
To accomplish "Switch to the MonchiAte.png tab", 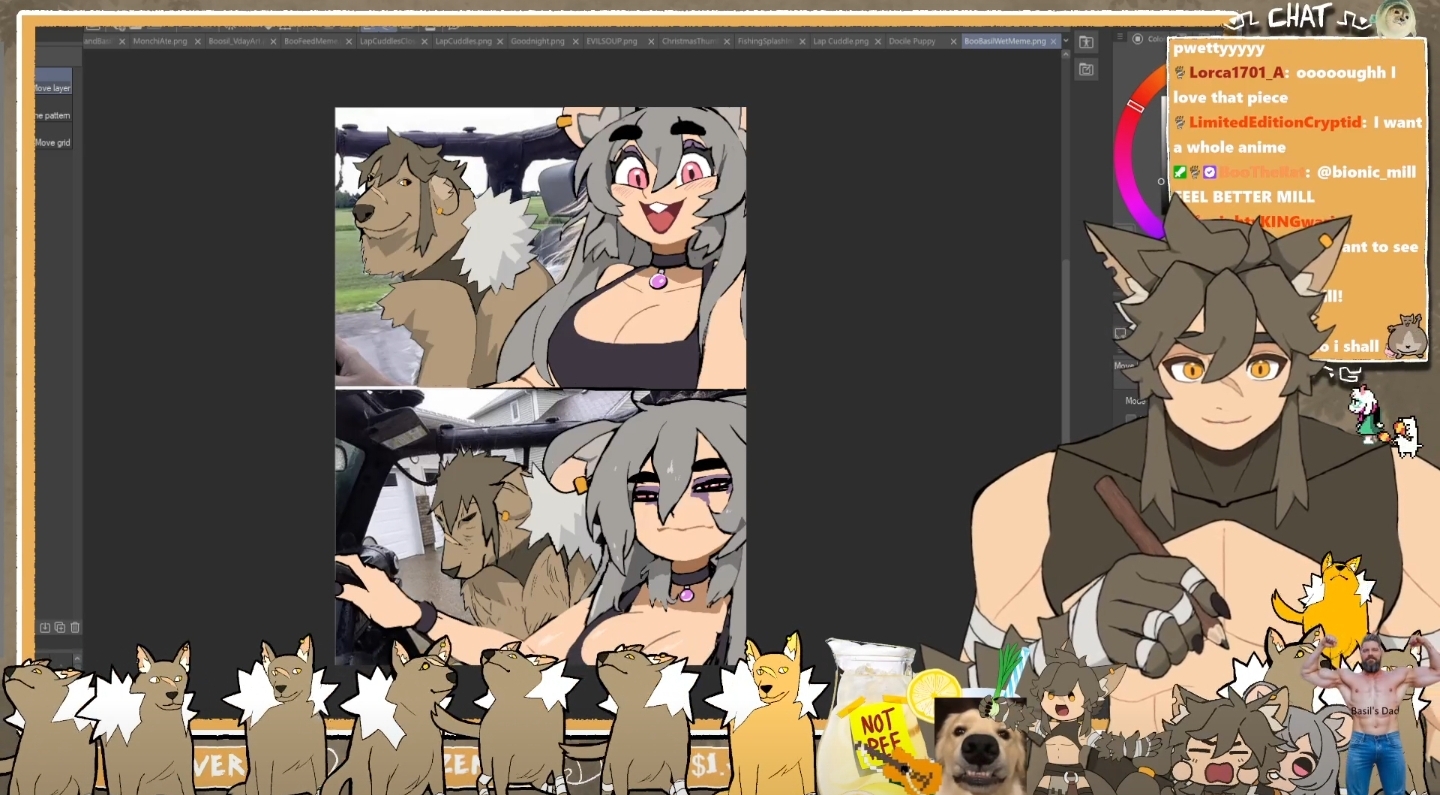I will 159,41.
